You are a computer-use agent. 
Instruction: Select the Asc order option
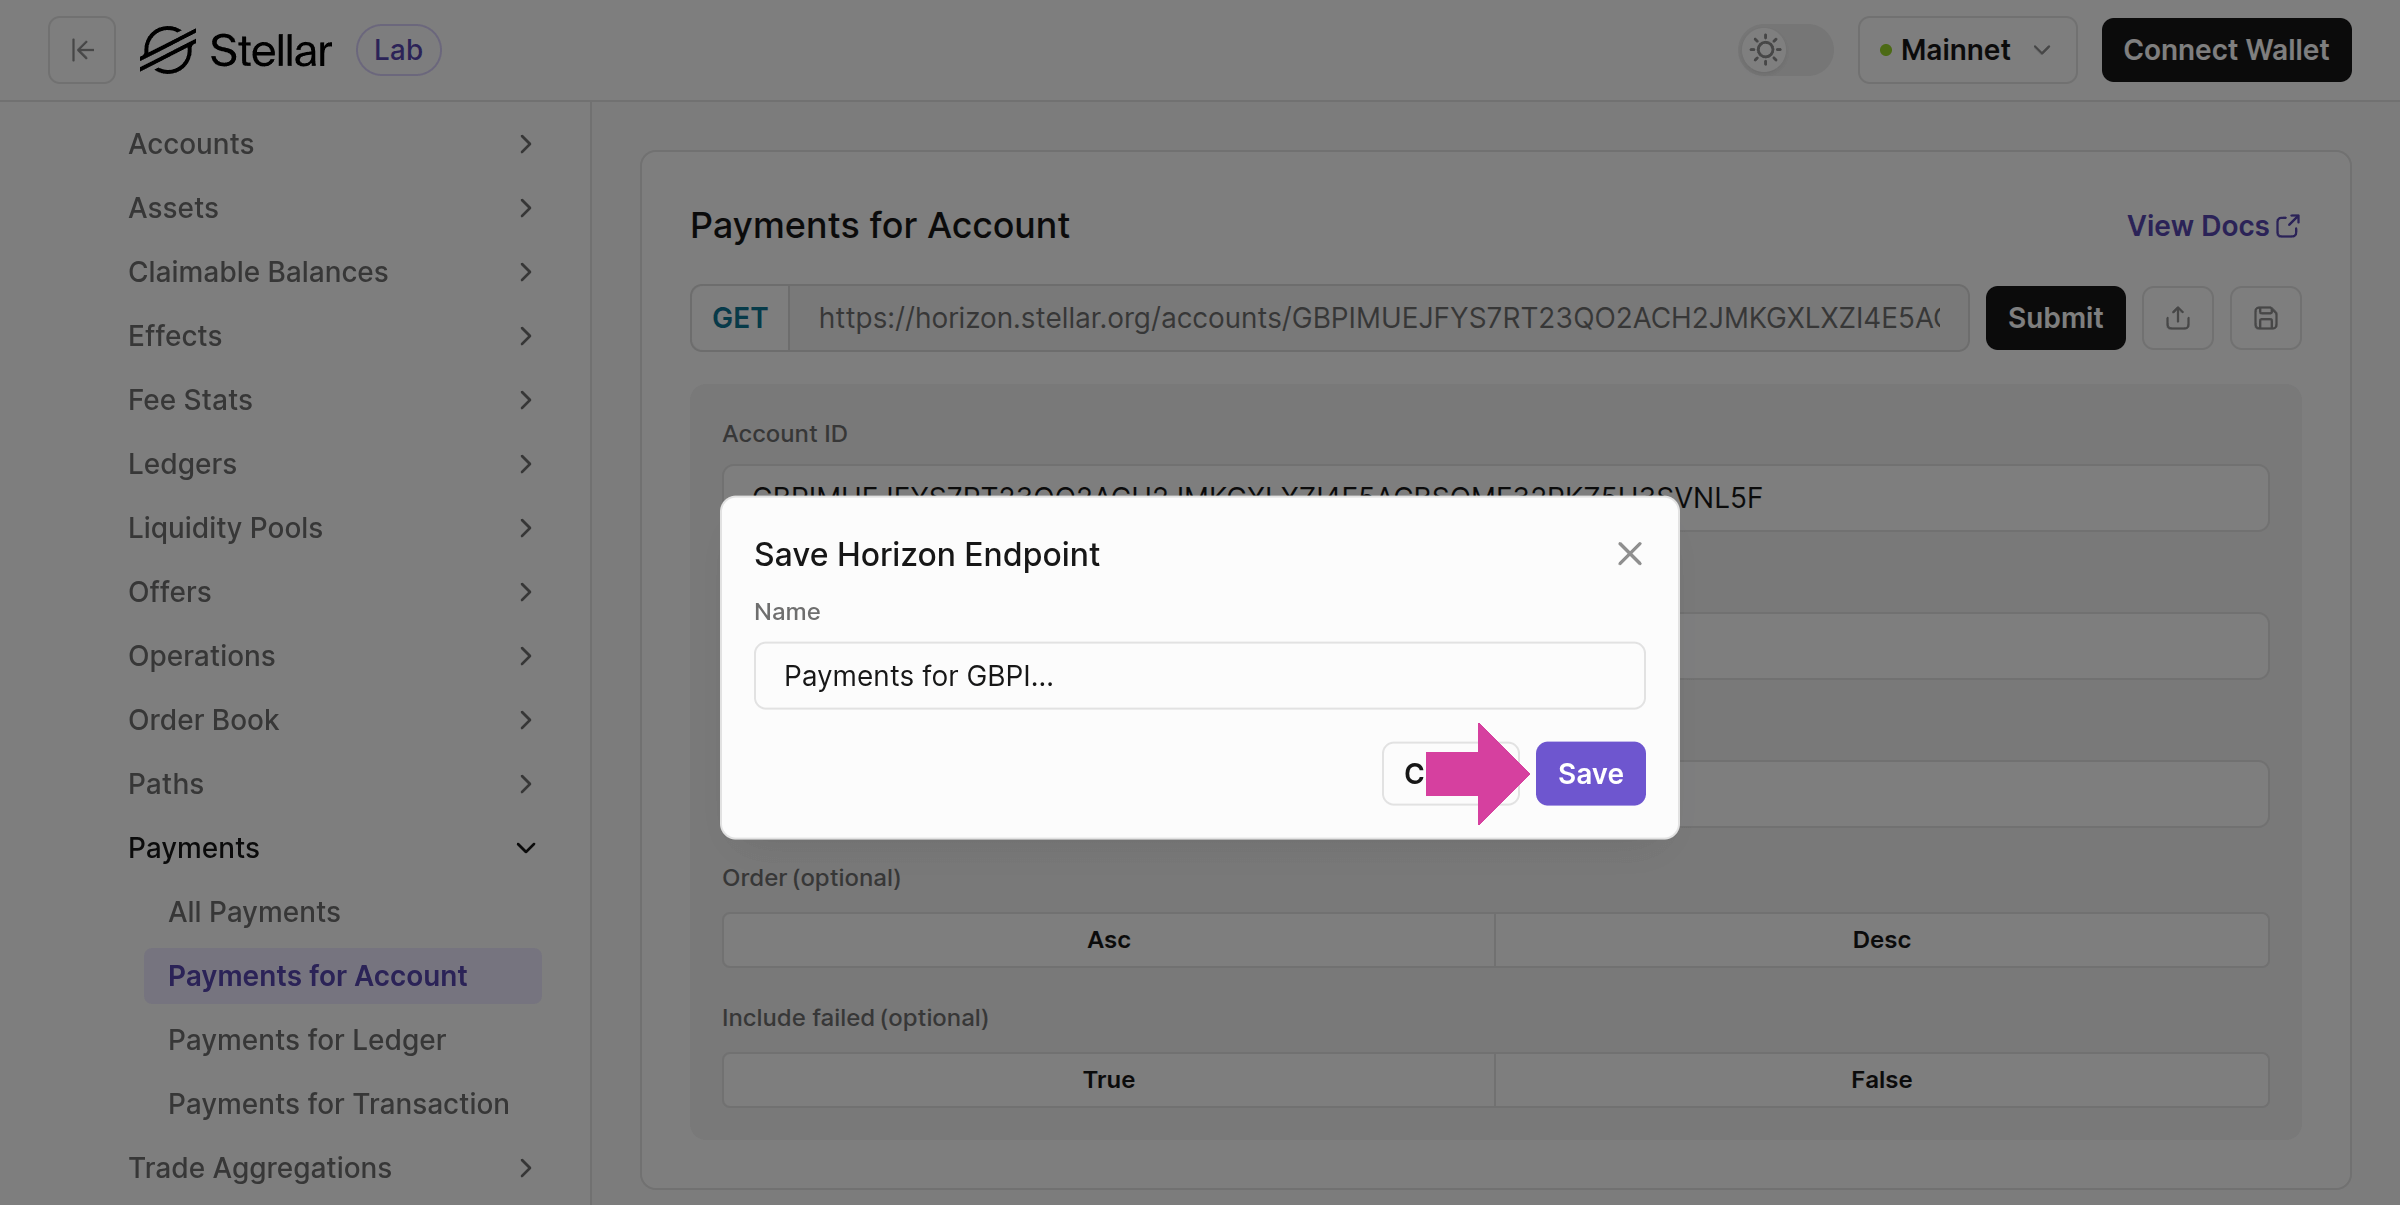1108,940
